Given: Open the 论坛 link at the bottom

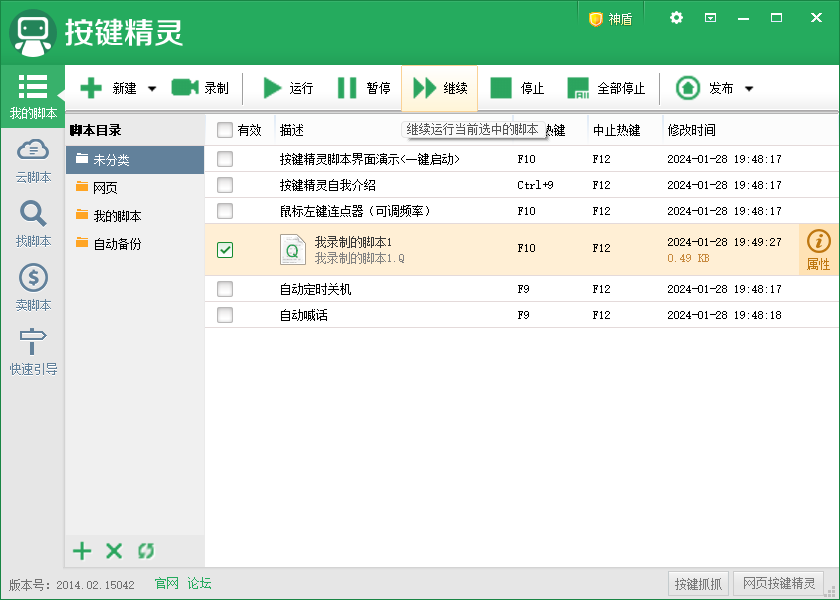Looking at the screenshot, I should (198, 583).
